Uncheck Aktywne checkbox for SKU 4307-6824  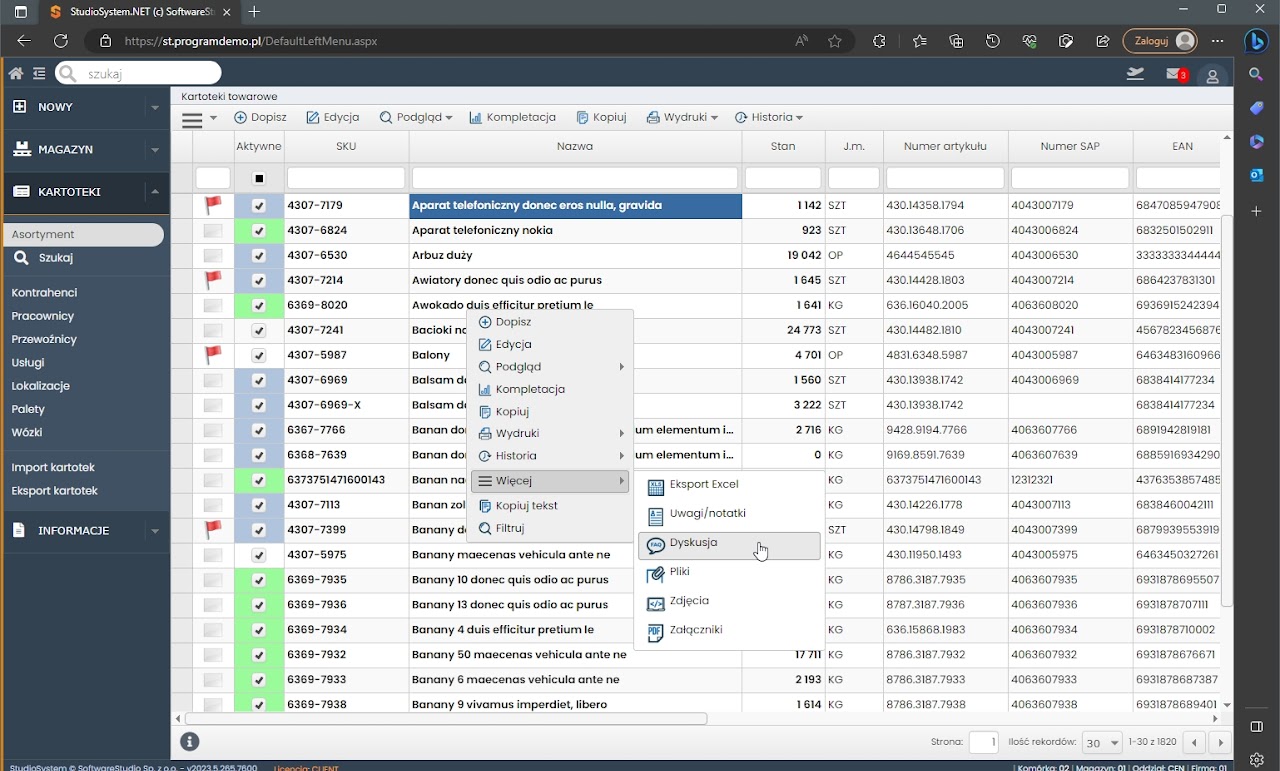point(259,231)
